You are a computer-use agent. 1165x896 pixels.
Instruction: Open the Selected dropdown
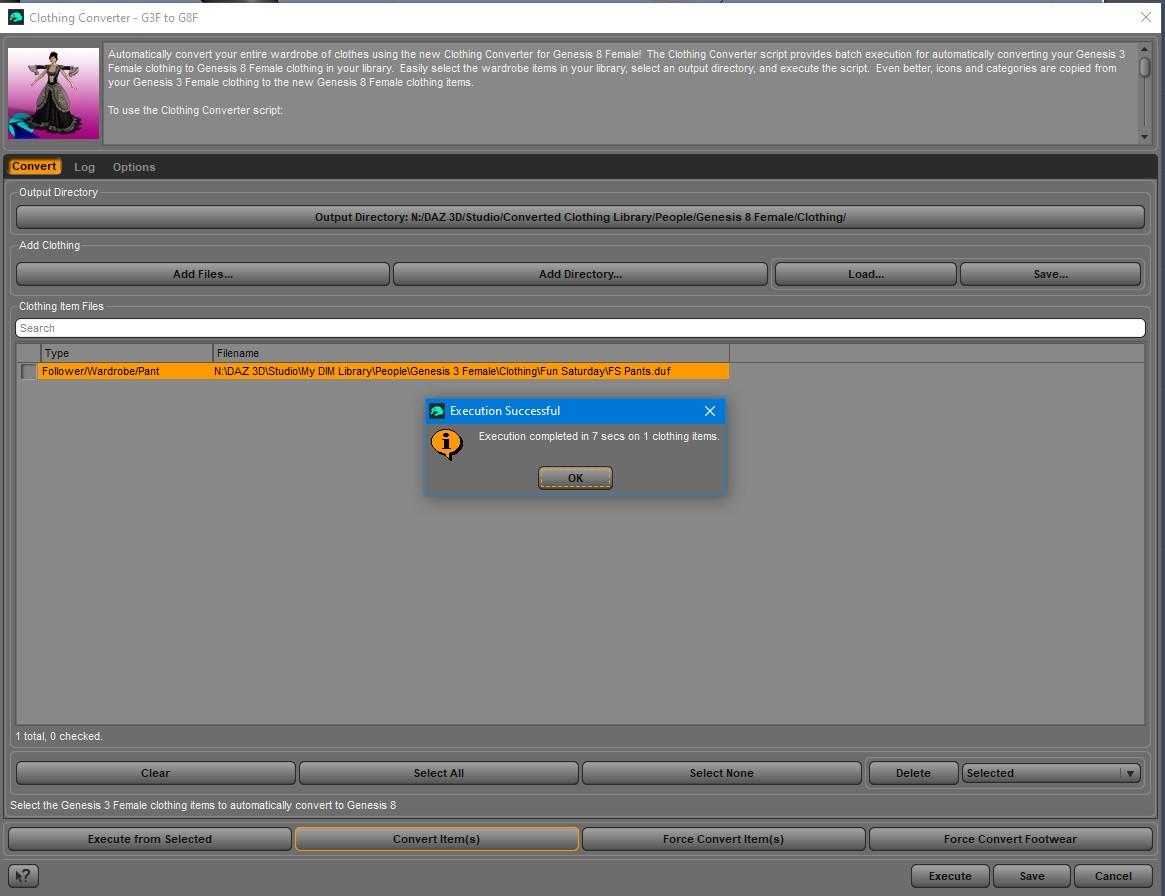pyautogui.click(x=1051, y=773)
